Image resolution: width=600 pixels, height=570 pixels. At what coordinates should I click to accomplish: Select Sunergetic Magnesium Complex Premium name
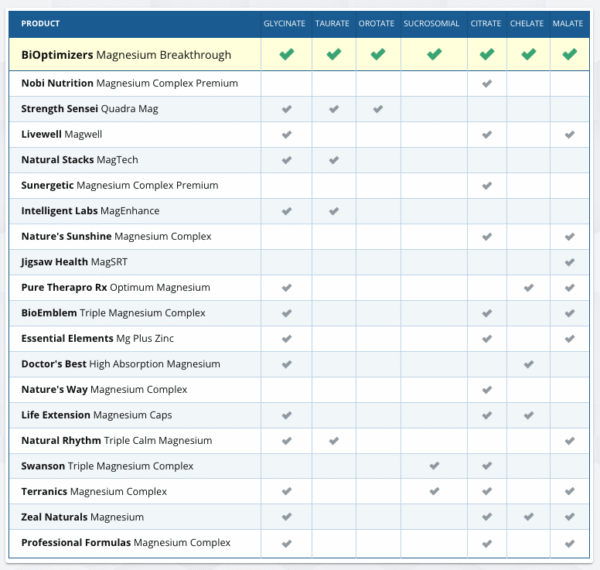pyautogui.click(x=120, y=186)
